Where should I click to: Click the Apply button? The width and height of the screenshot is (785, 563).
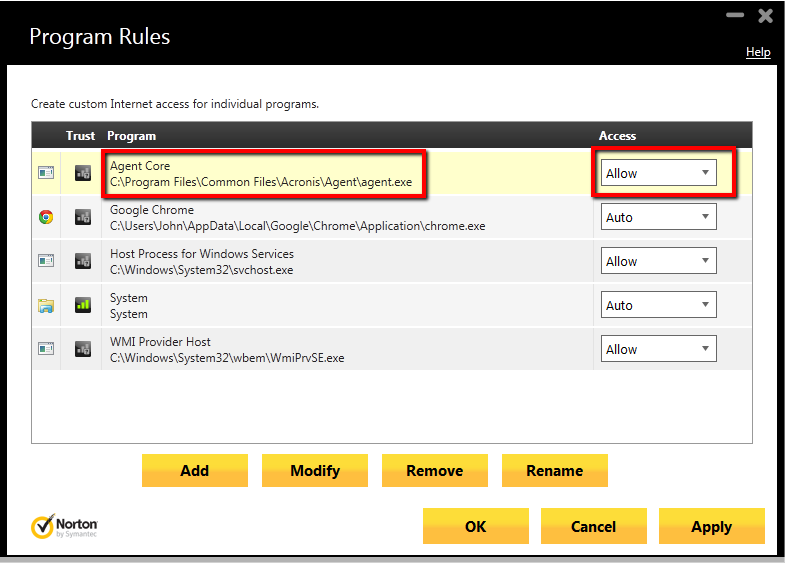711,526
